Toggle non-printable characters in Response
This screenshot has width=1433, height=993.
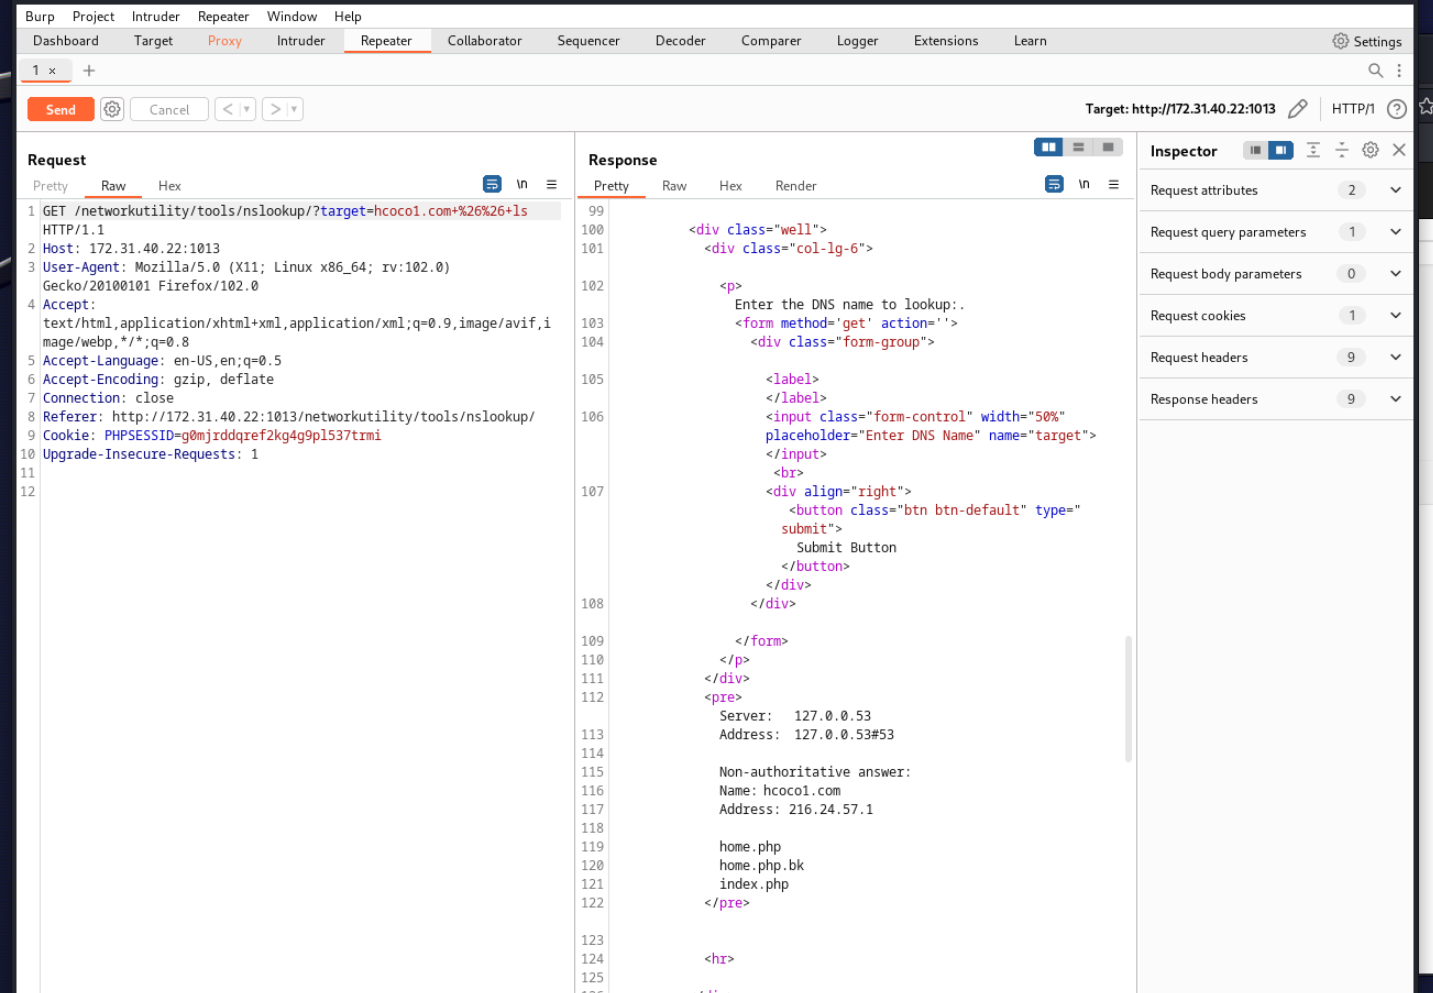click(1084, 184)
